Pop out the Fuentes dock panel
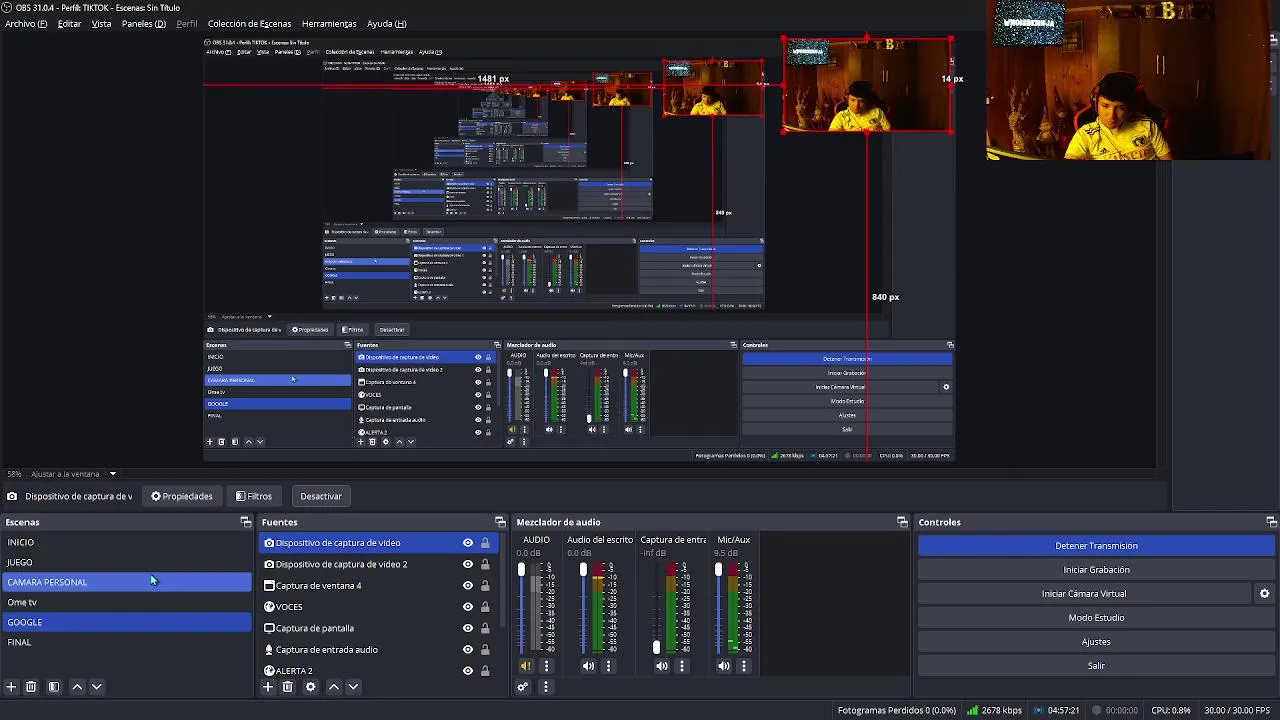The height and width of the screenshot is (720, 1280). (500, 522)
